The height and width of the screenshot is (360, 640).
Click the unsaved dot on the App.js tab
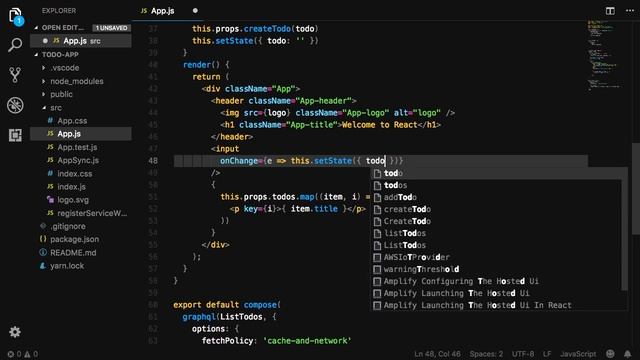195,11
